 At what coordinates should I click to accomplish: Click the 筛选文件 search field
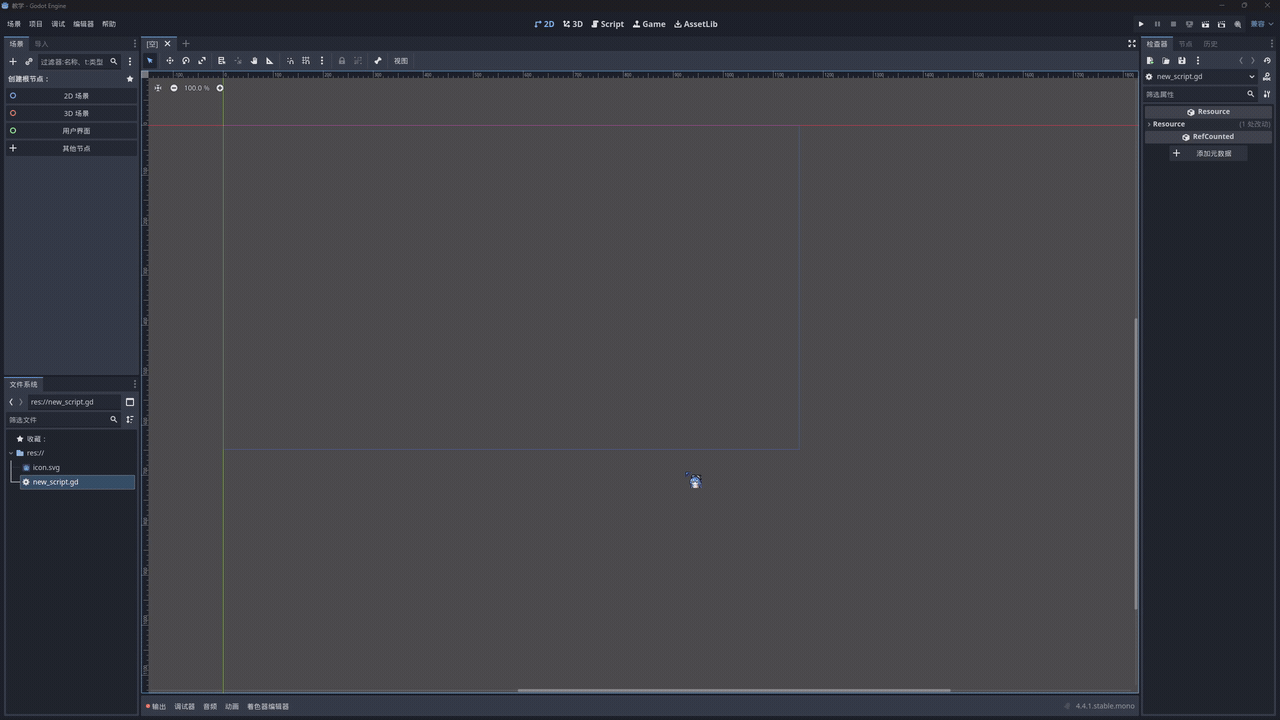[x=58, y=420]
